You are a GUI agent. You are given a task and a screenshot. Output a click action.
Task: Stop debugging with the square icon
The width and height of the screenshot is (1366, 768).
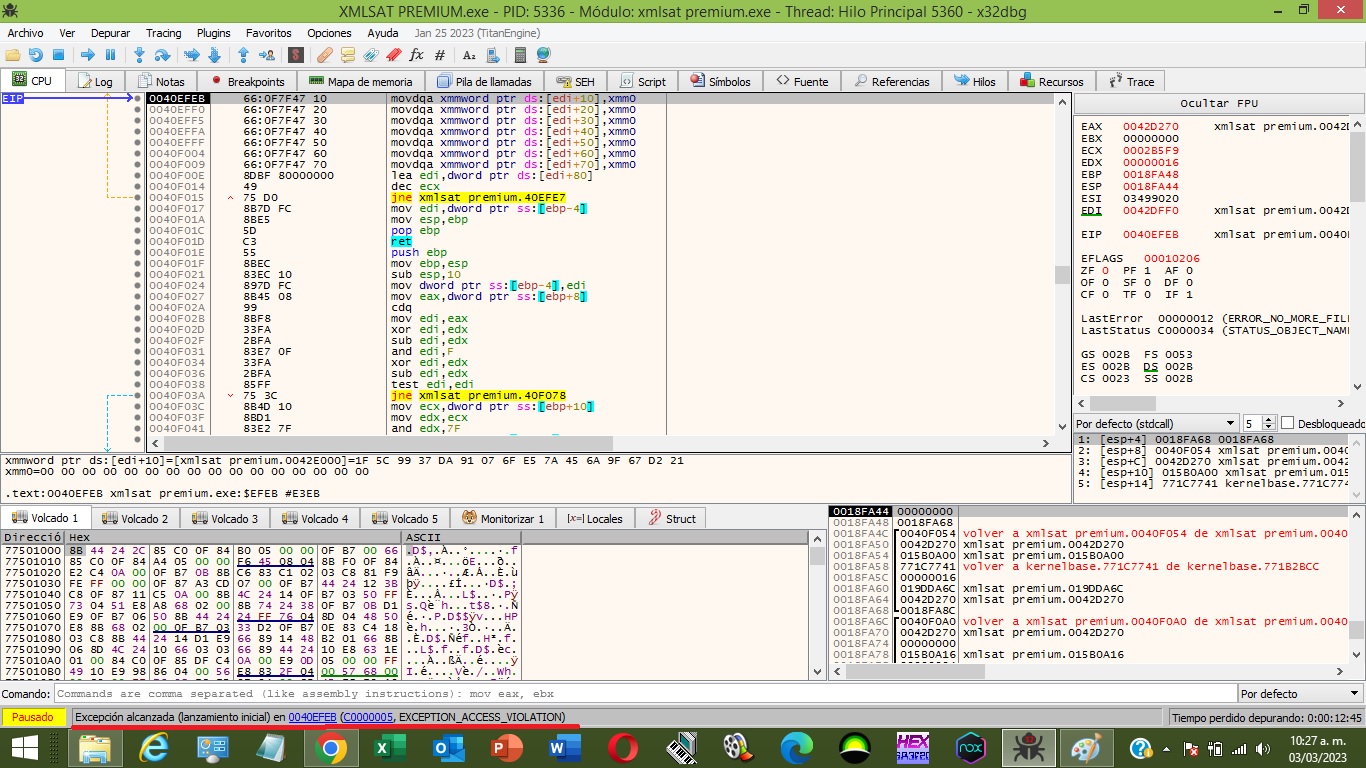pos(58,55)
